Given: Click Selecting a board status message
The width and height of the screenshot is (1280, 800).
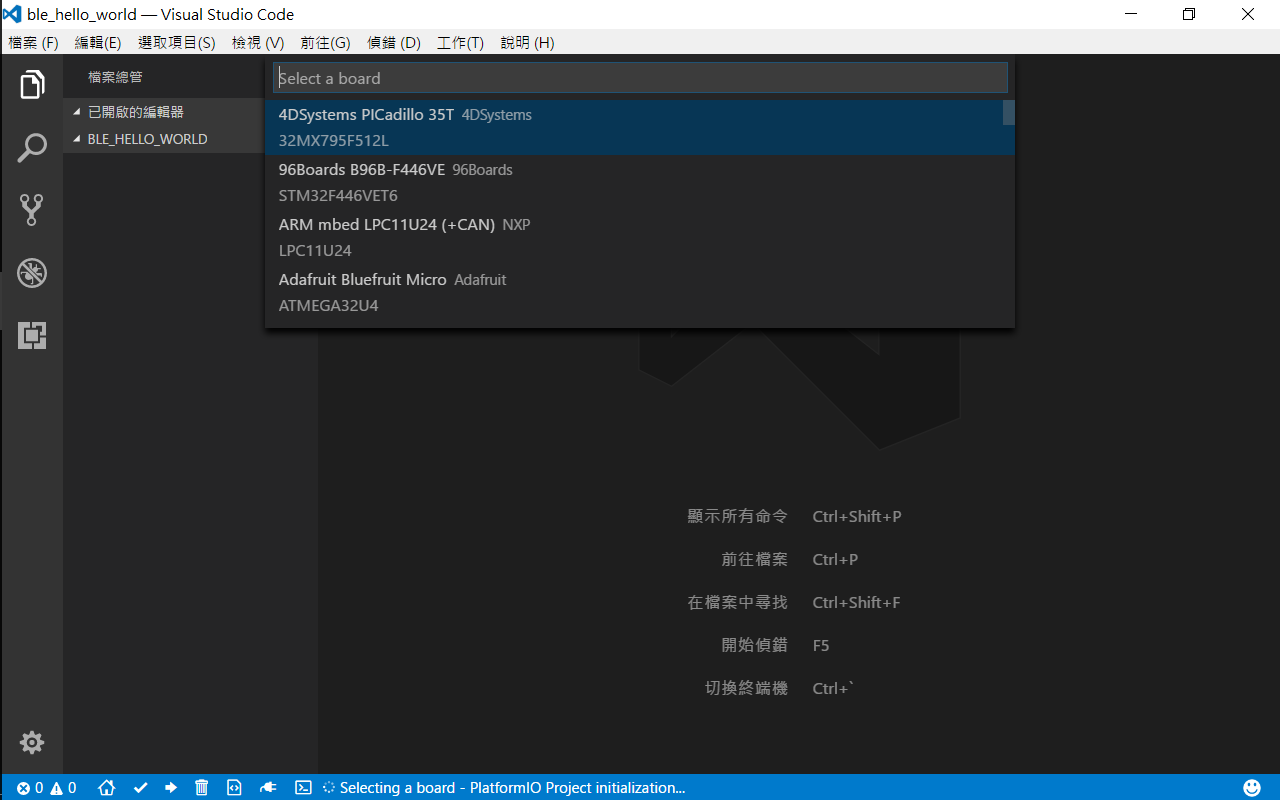Looking at the screenshot, I should pos(504,788).
